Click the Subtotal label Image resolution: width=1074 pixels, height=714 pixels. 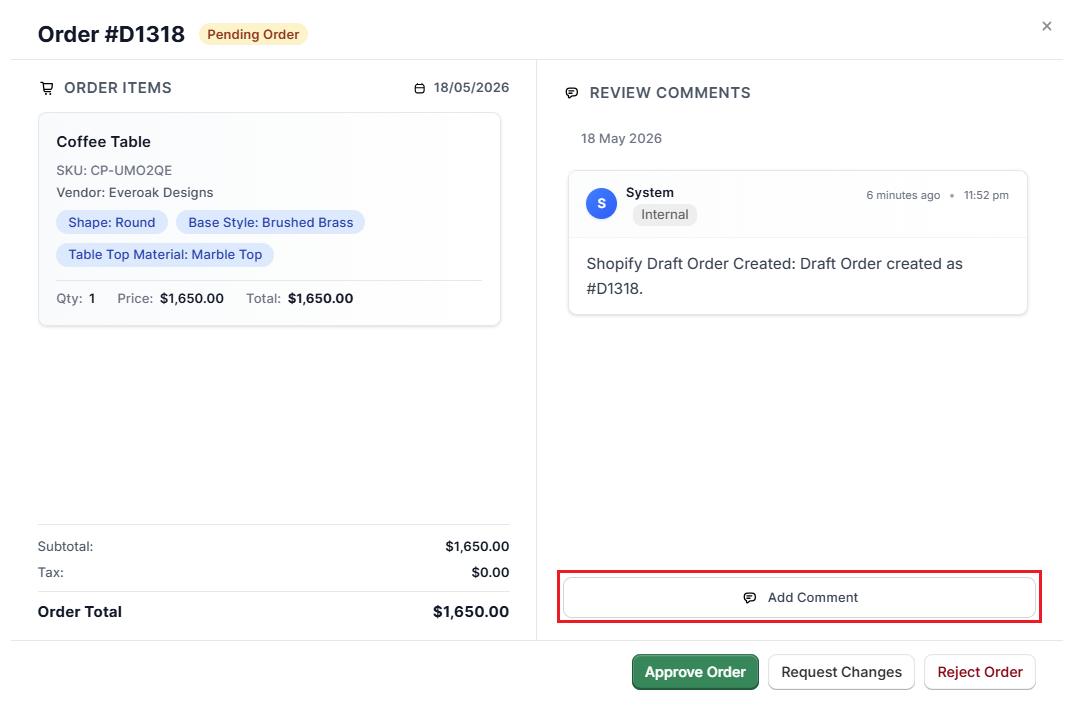pyautogui.click(x=65, y=546)
